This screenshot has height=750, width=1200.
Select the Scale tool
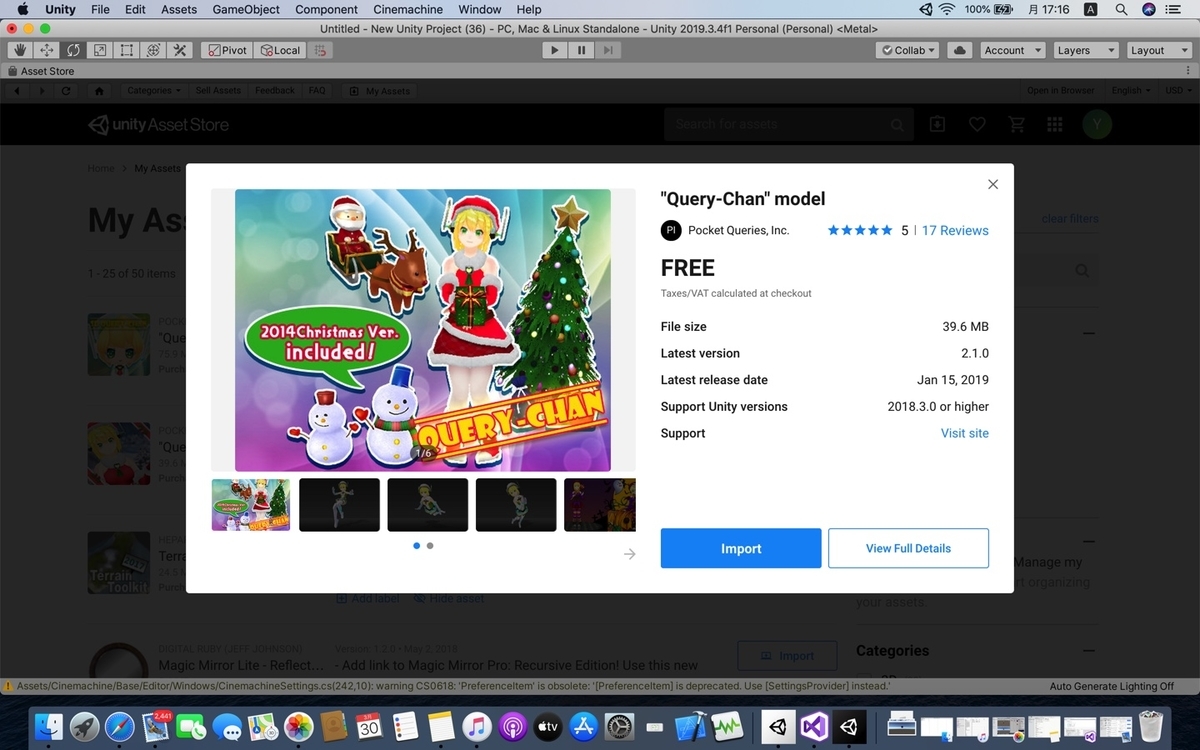pyautogui.click(x=100, y=50)
